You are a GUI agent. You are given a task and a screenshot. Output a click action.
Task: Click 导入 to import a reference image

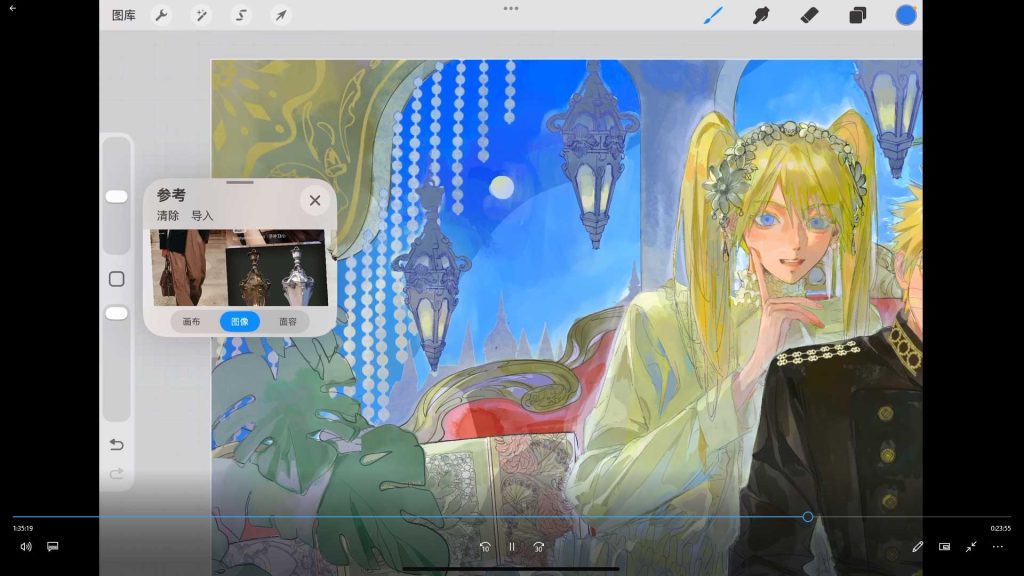click(202, 215)
